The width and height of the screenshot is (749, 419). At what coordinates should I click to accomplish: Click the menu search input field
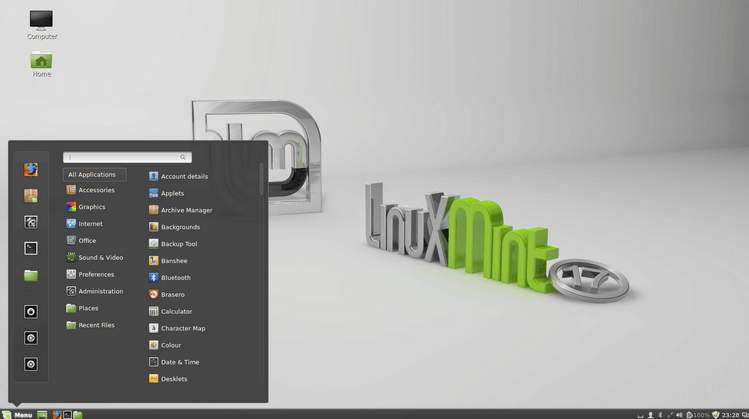click(127, 157)
